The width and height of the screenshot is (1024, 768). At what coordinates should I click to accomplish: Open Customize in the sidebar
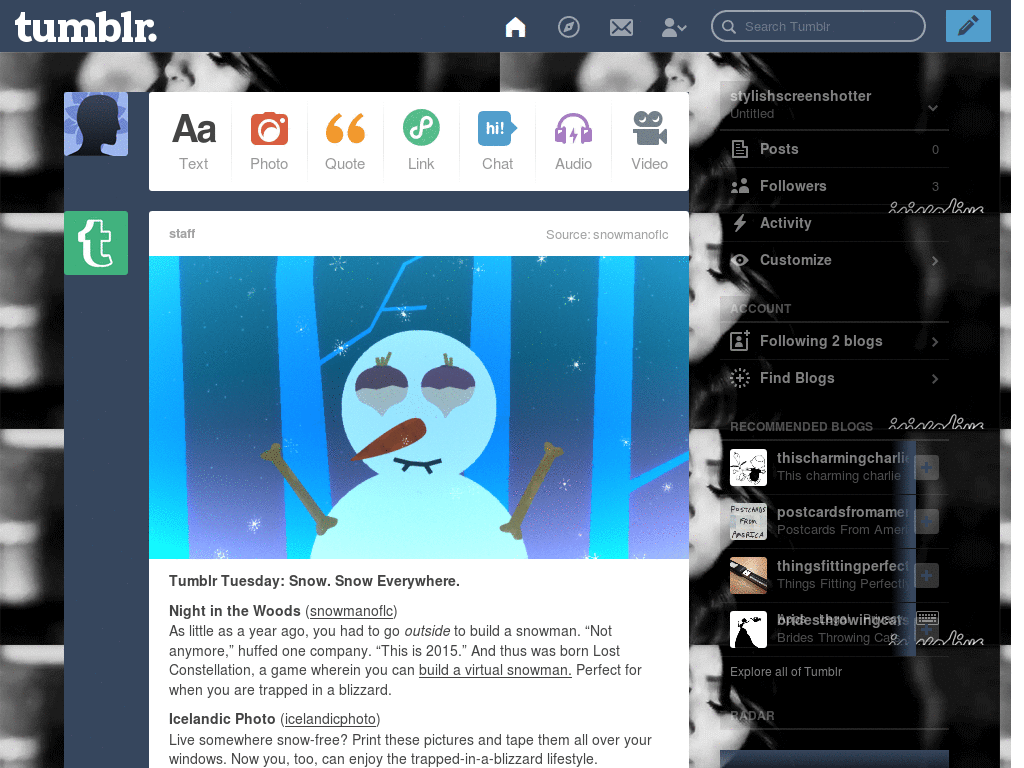(x=835, y=260)
